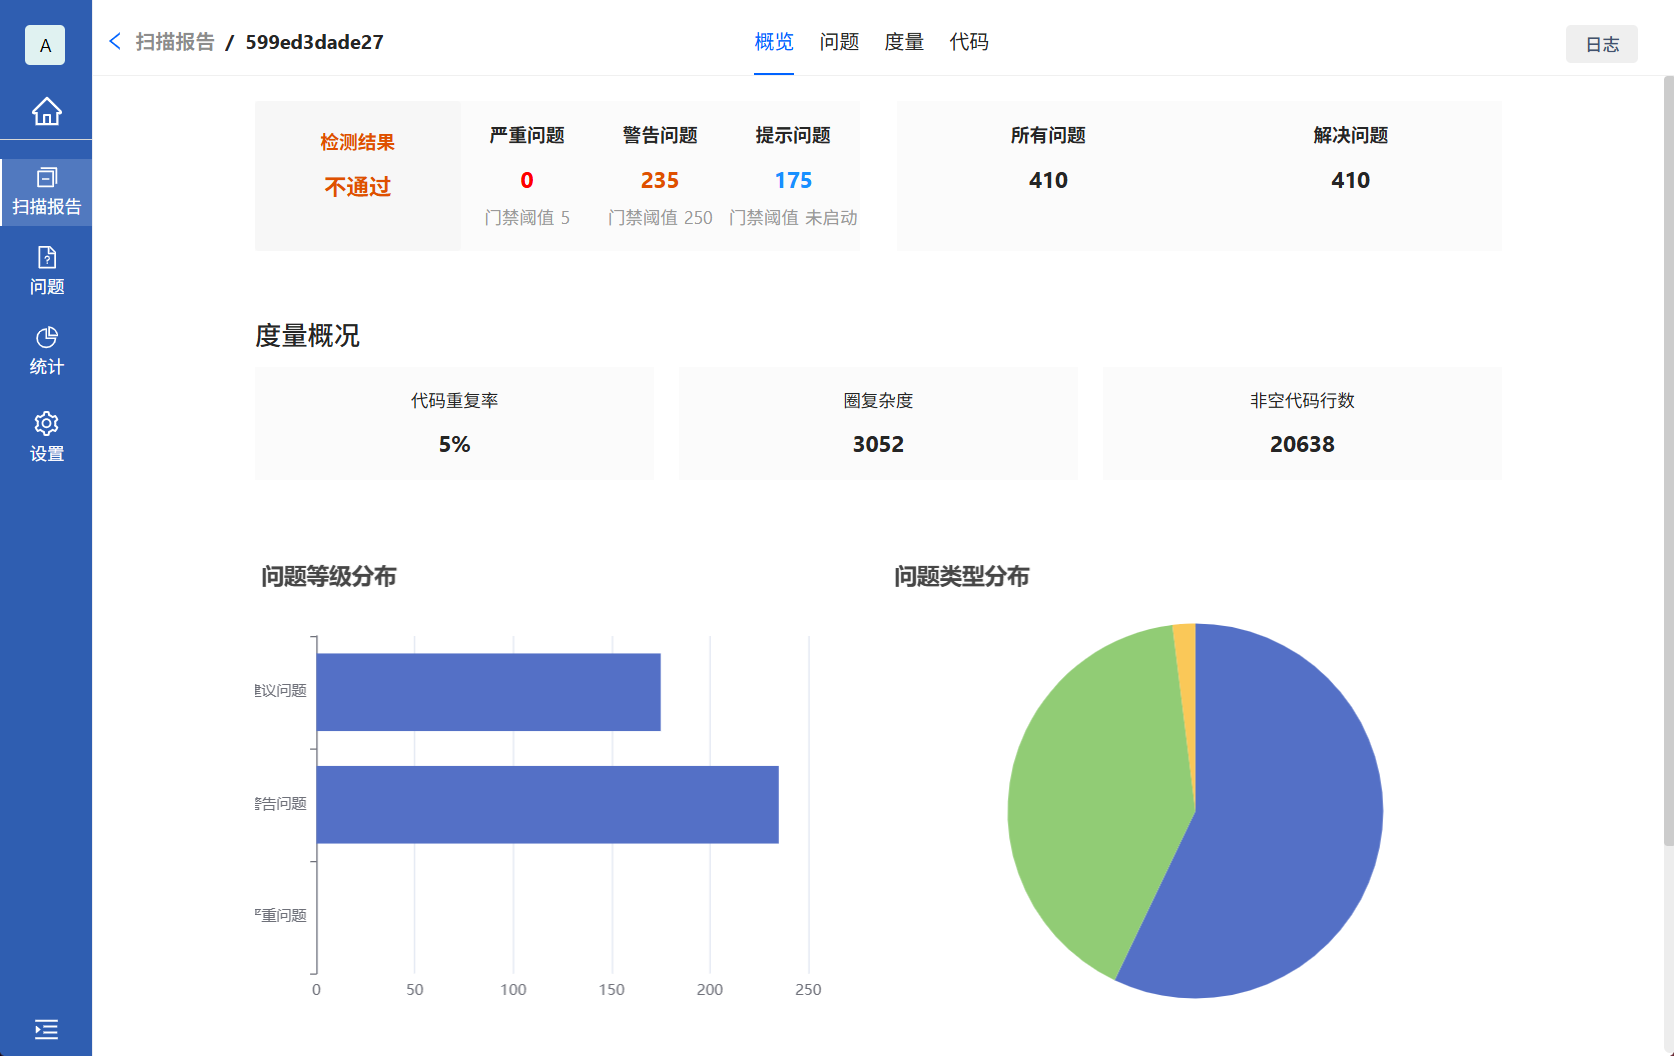The height and width of the screenshot is (1056, 1674).
Task: Click the vertical page scrollbar
Action: (x=1668, y=460)
